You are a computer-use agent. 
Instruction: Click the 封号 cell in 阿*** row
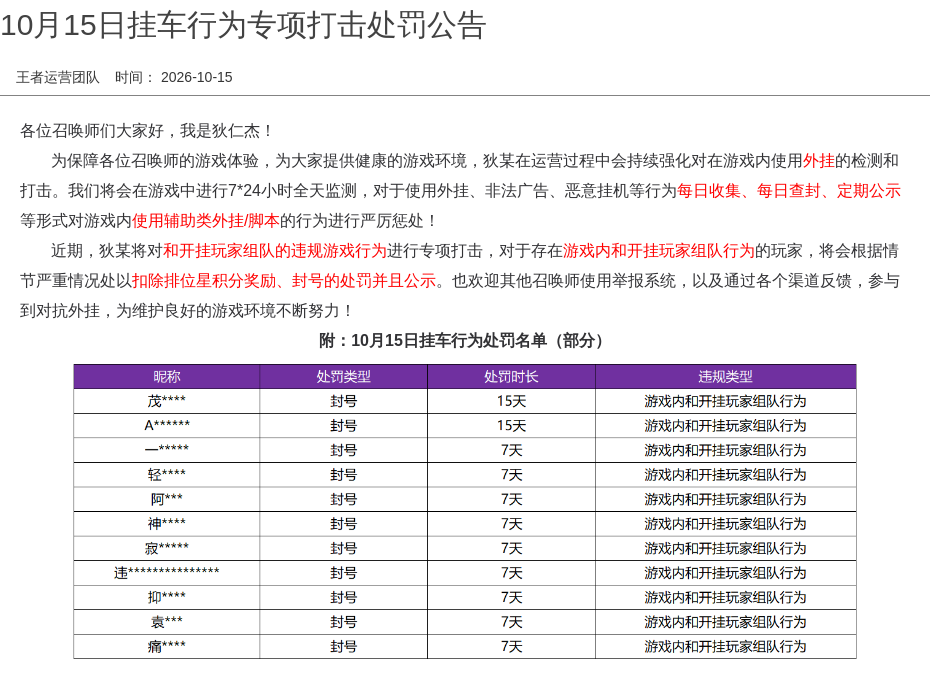[343, 500]
